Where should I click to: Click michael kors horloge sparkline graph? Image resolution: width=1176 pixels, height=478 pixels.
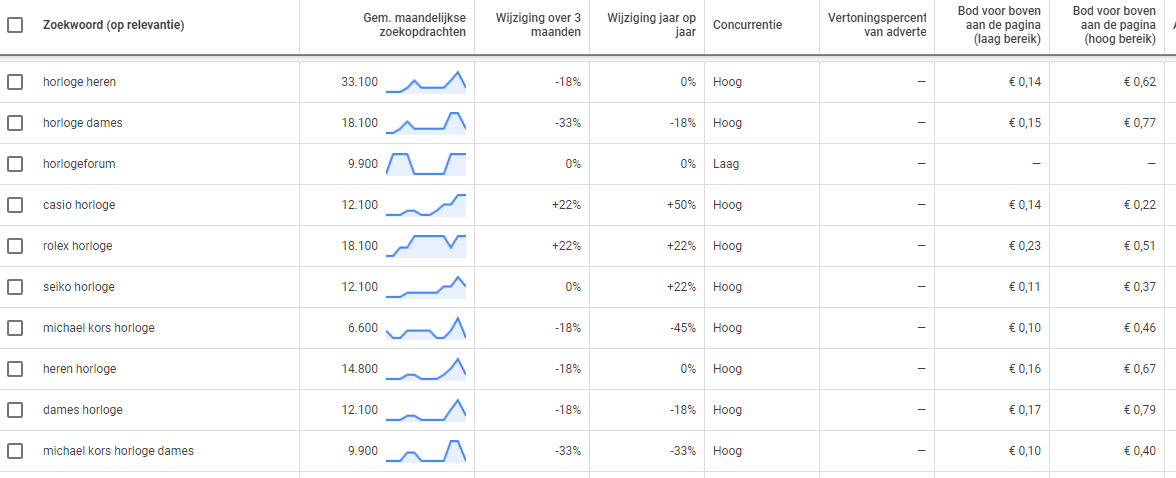pyautogui.click(x=426, y=328)
